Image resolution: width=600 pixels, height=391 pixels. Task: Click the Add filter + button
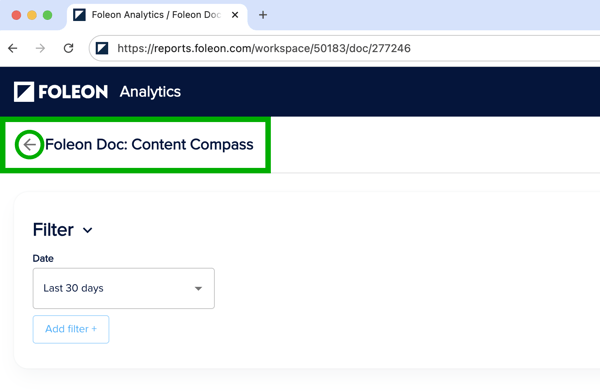(71, 329)
